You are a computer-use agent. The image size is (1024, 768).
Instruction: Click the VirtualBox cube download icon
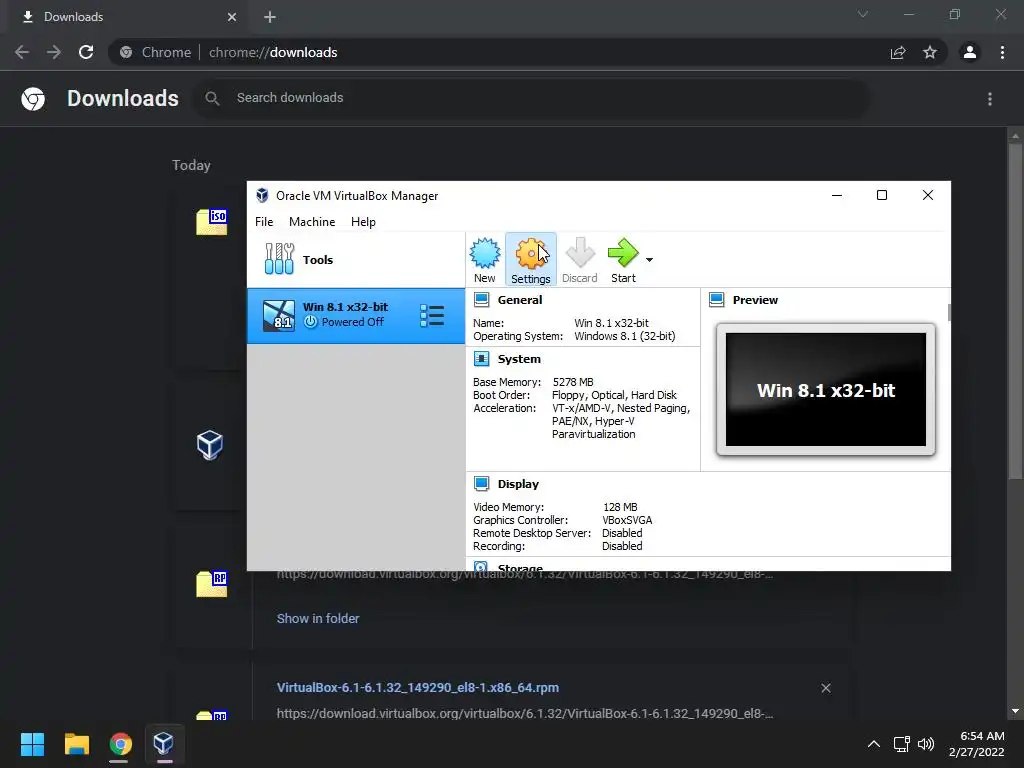point(210,445)
